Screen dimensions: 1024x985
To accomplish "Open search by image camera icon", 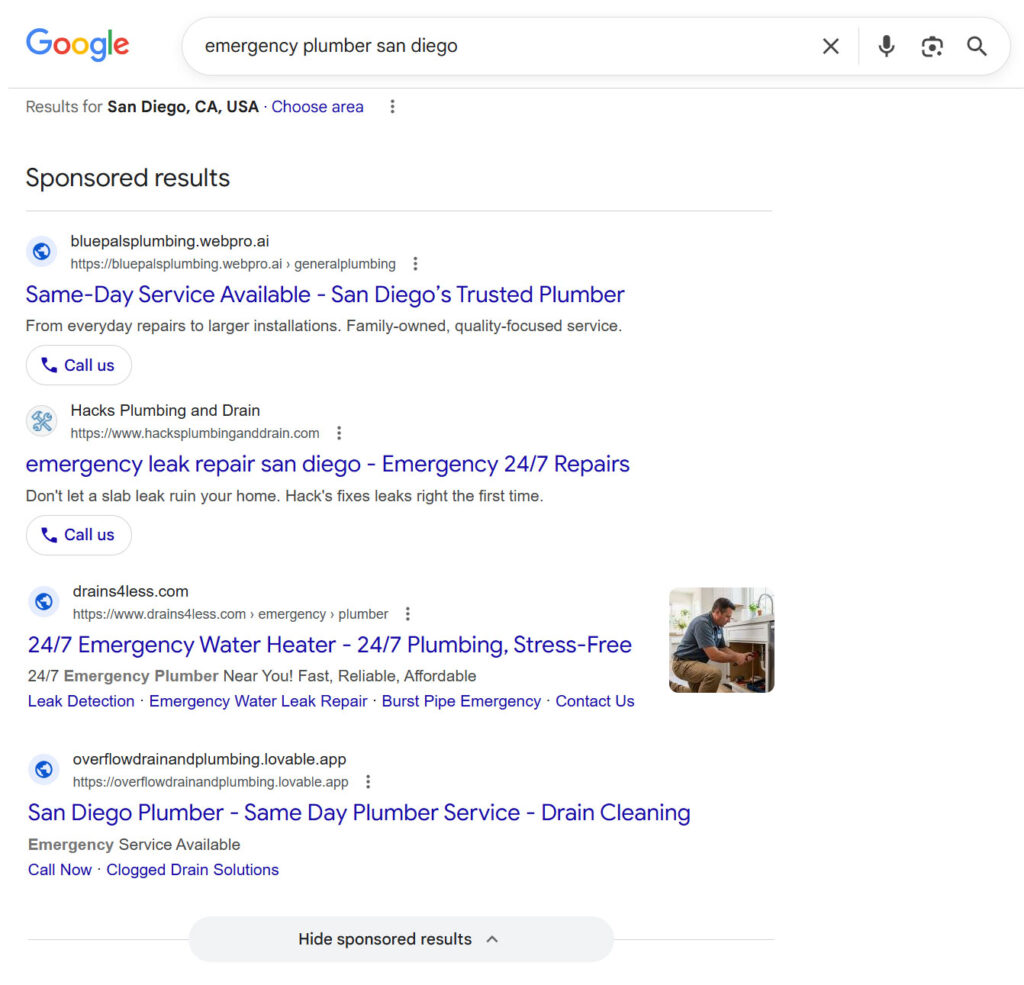I will click(932, 46).
